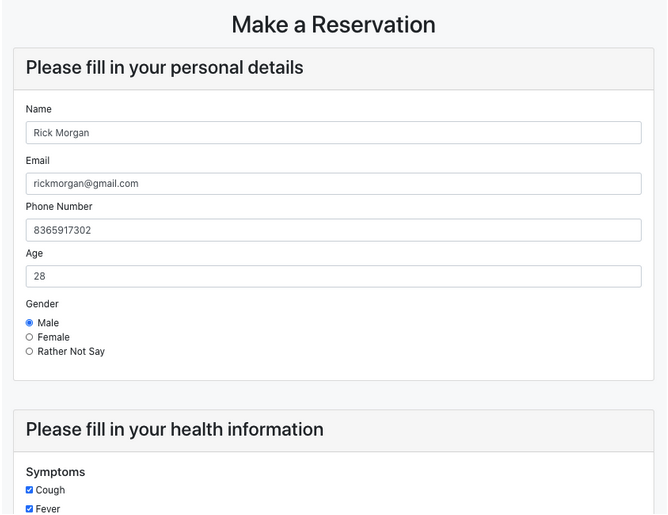This screenshot has height=515, width=668.
Task: Select the Male radio button
Action: pyautogui.click(x=30, y=323)
